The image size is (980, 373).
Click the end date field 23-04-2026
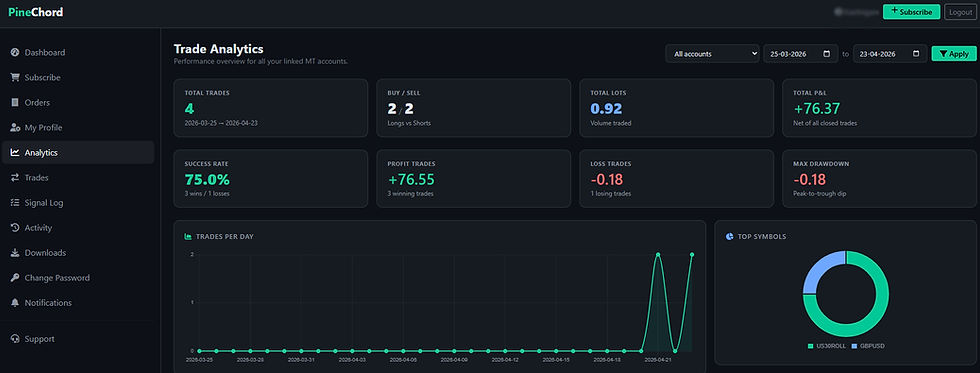pos(890,54)
